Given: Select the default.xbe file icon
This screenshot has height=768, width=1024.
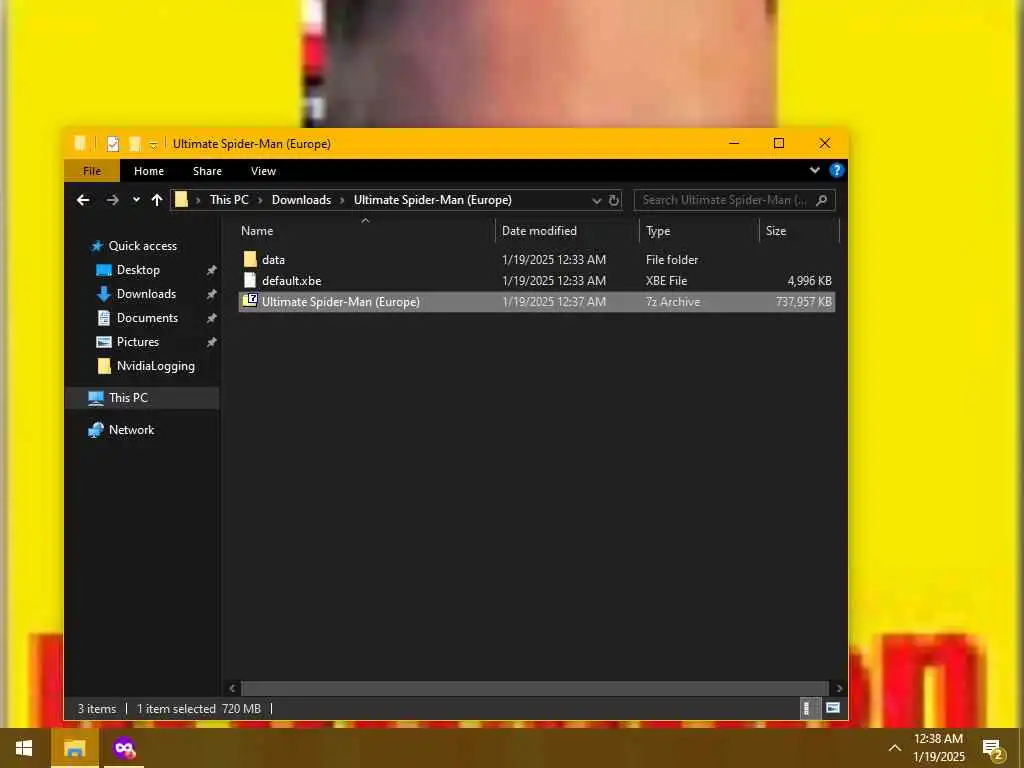Looking at the screenshot, I should click(x=249, y=280).
